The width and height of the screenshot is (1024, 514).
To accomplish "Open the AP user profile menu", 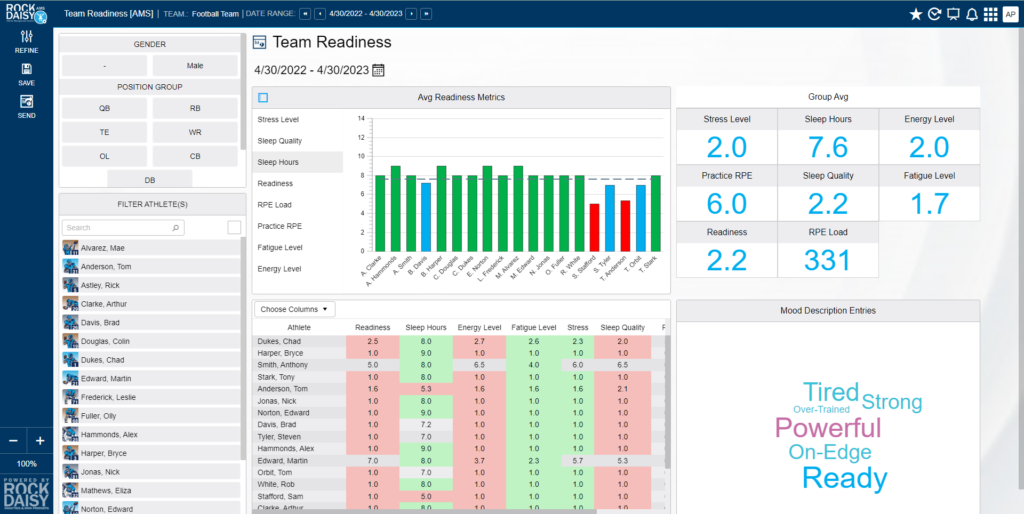I will pos(1010,14).
